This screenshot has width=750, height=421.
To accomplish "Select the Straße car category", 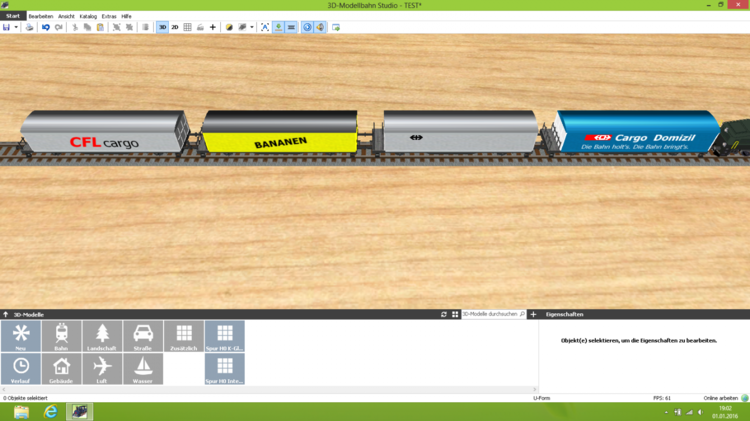I will pos(143,336).
